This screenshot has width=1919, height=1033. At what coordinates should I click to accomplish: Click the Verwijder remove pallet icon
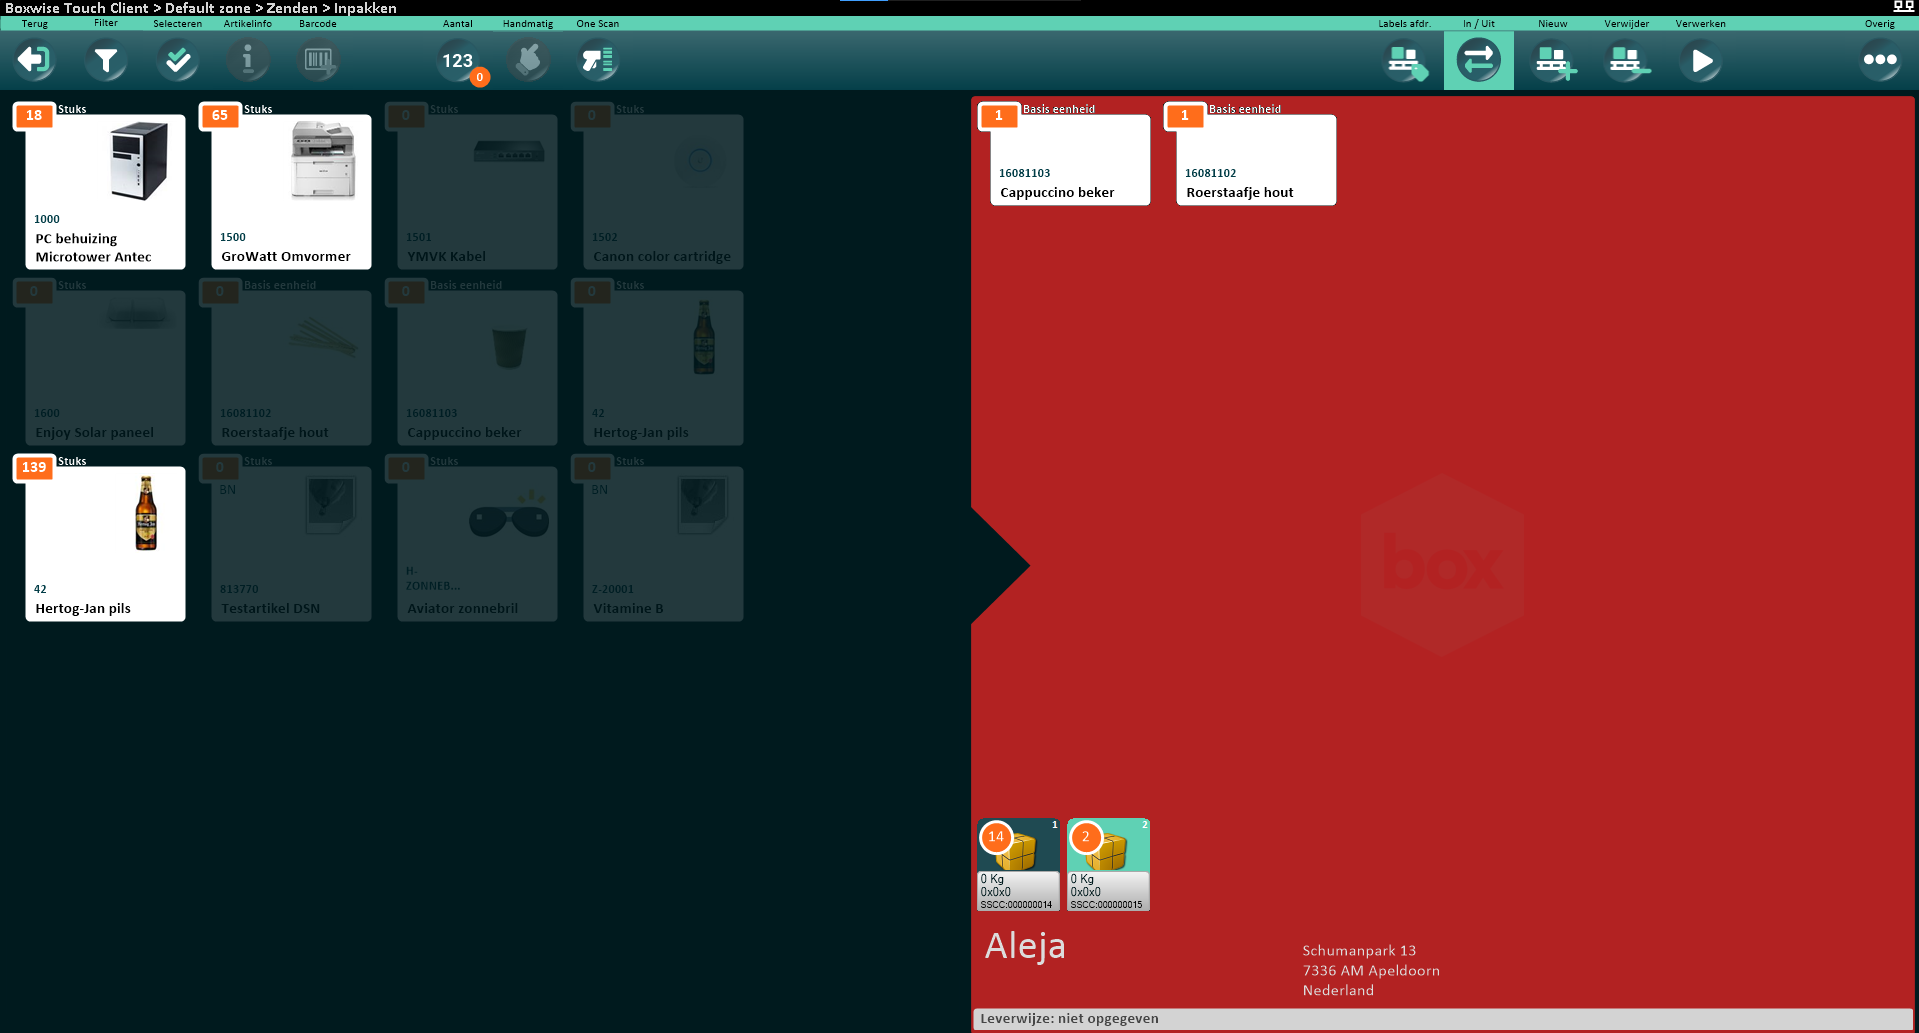[x=1627, y=61]
